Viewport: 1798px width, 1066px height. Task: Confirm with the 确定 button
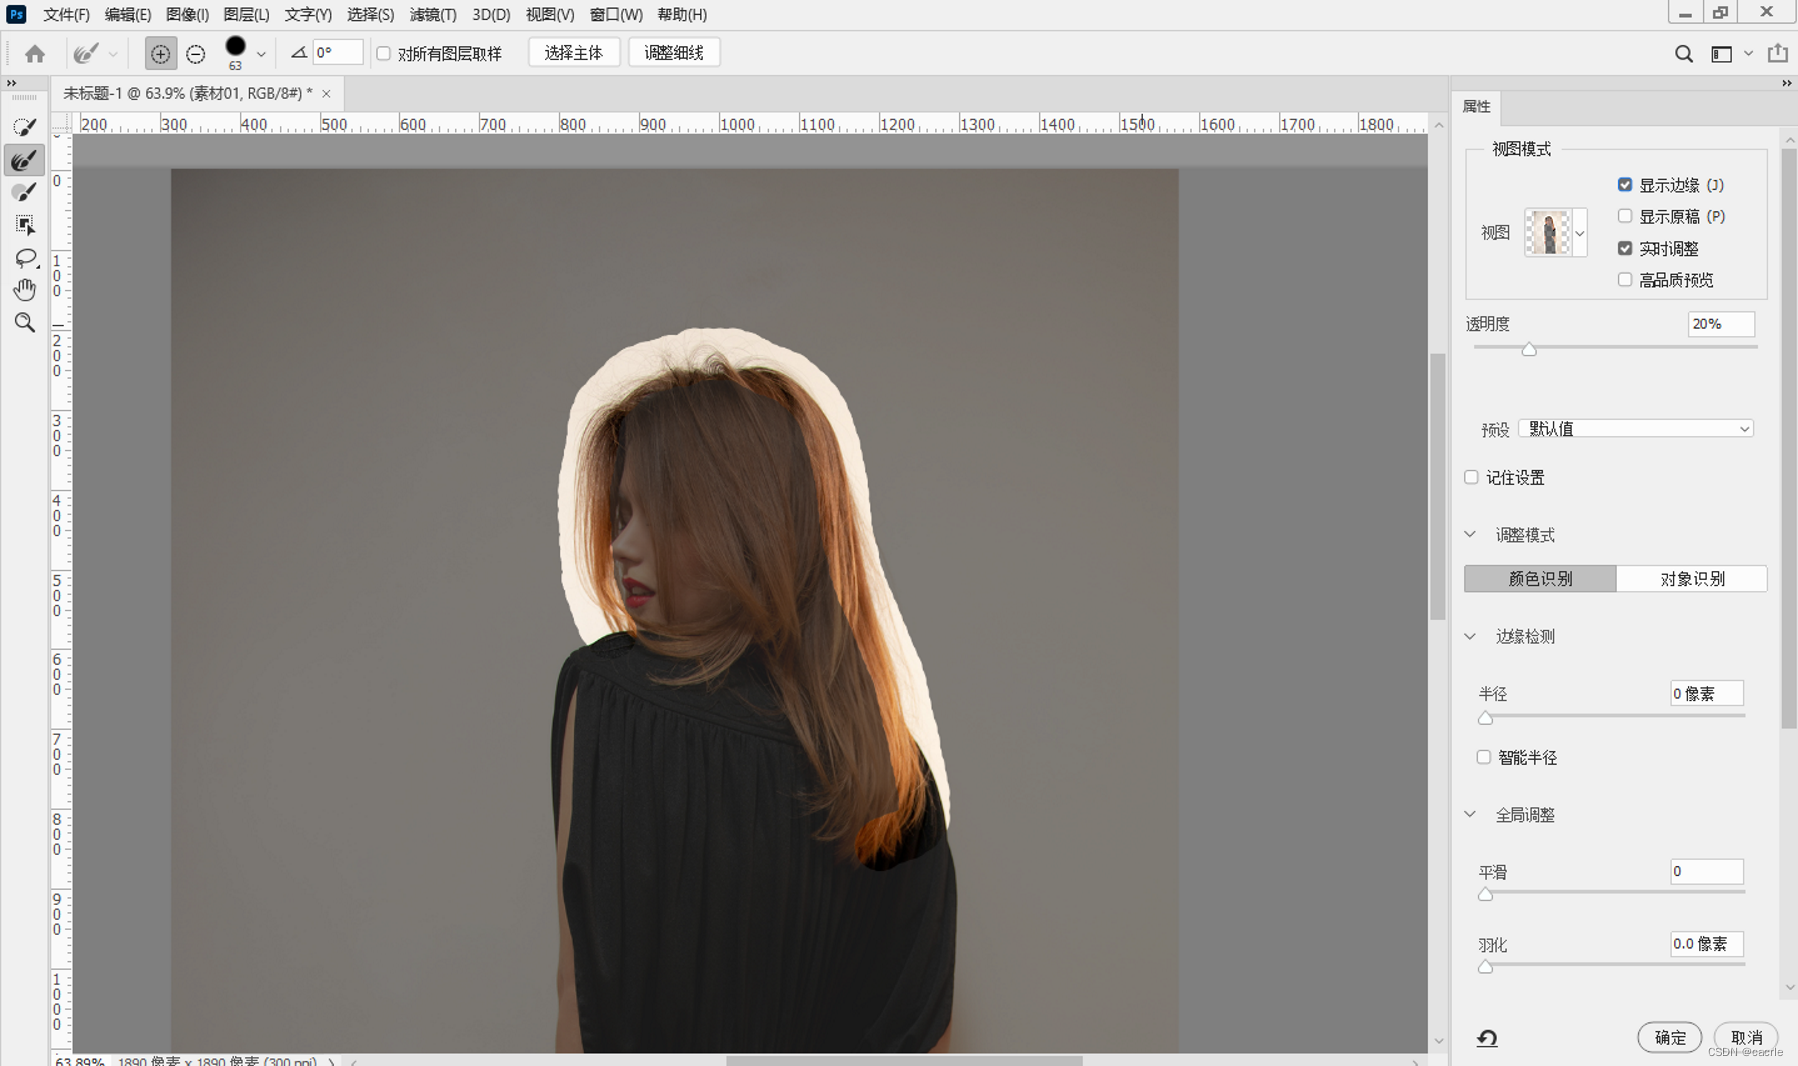pos(1669,1038)
